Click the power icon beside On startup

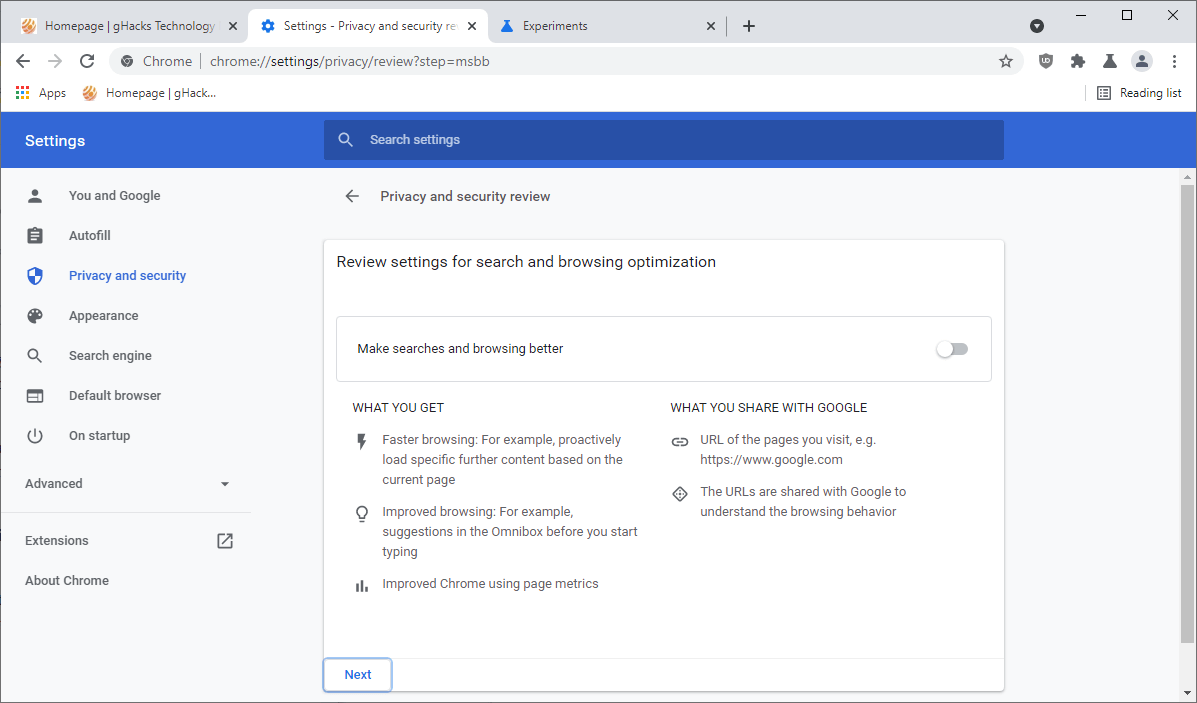point(35,436)
